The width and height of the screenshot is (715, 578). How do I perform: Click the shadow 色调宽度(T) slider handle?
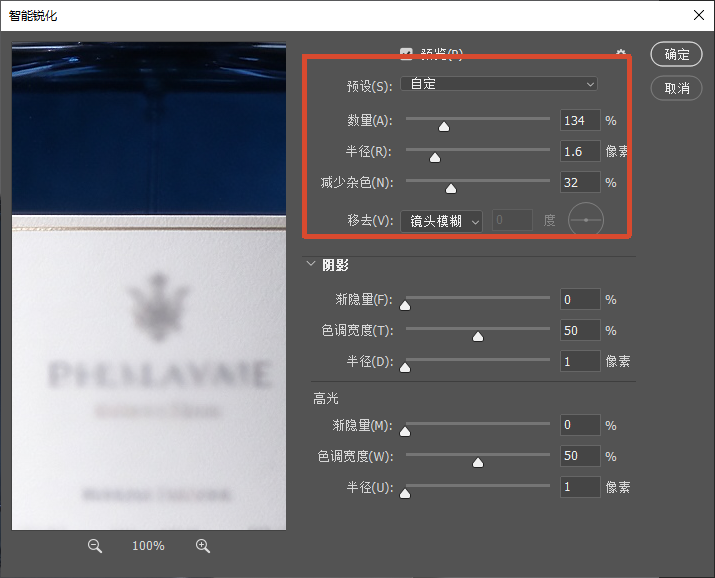point(477,336)
